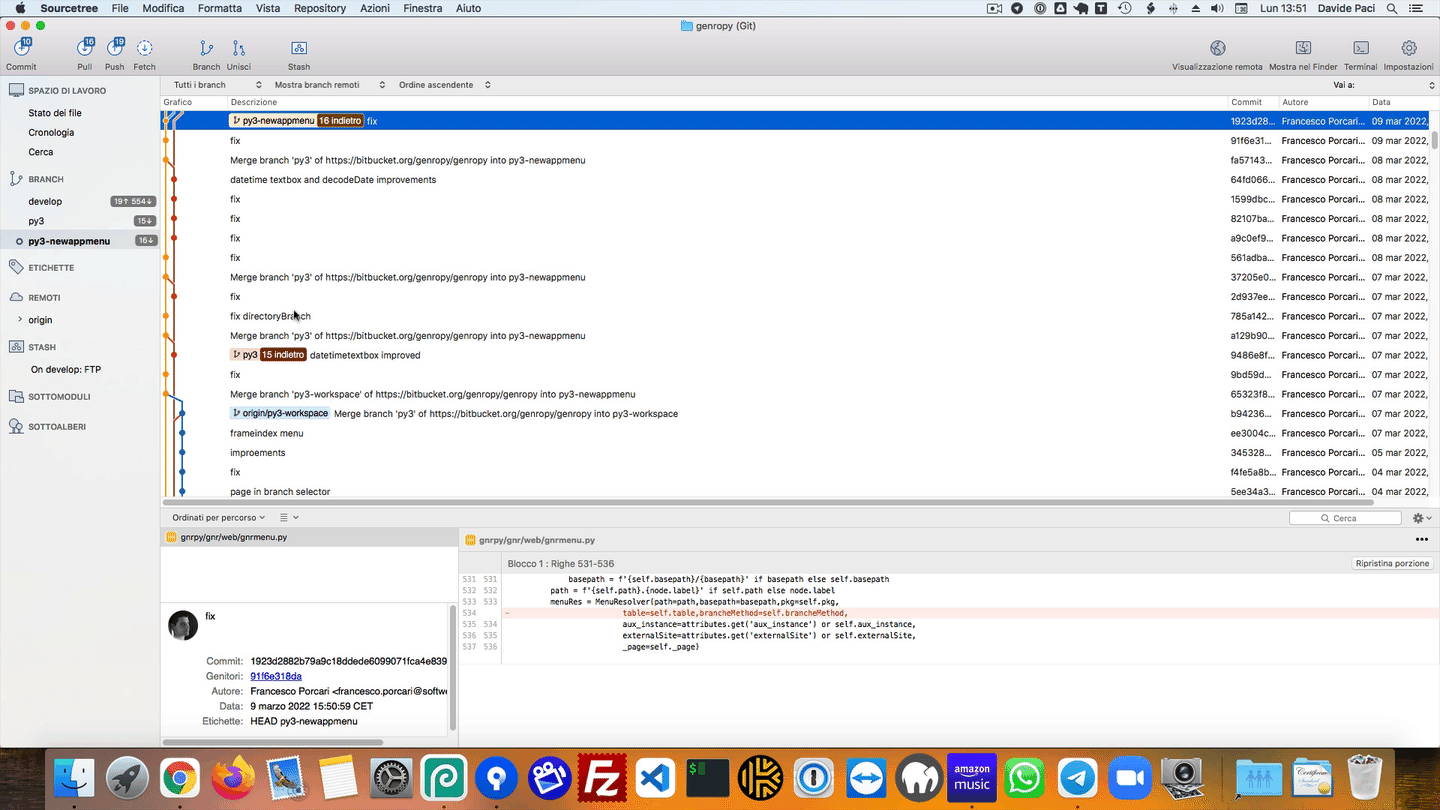
Task: Open Visual Studio Code in the Dock
Action: pyautogui.click(x=655, y=778)
